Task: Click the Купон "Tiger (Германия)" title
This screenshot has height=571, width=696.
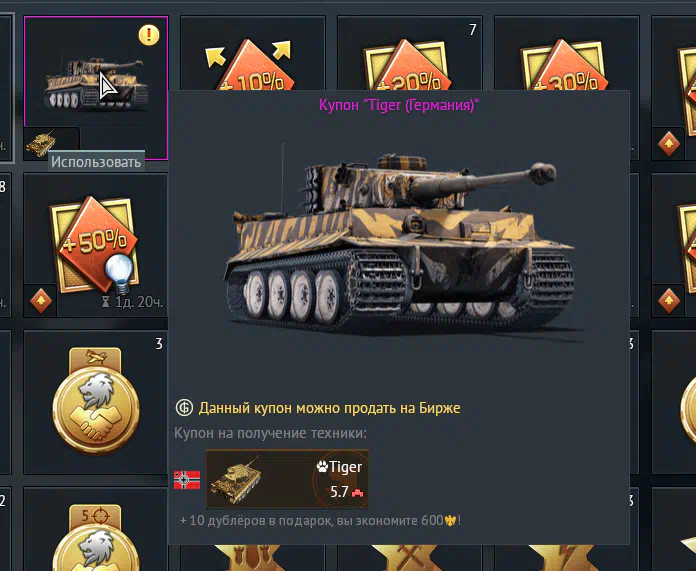Action: (399, 106)
